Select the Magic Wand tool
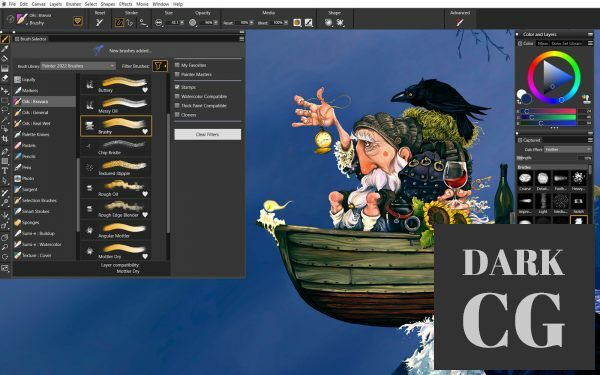Viewport: 600px width, 375px height. [5, 119]
